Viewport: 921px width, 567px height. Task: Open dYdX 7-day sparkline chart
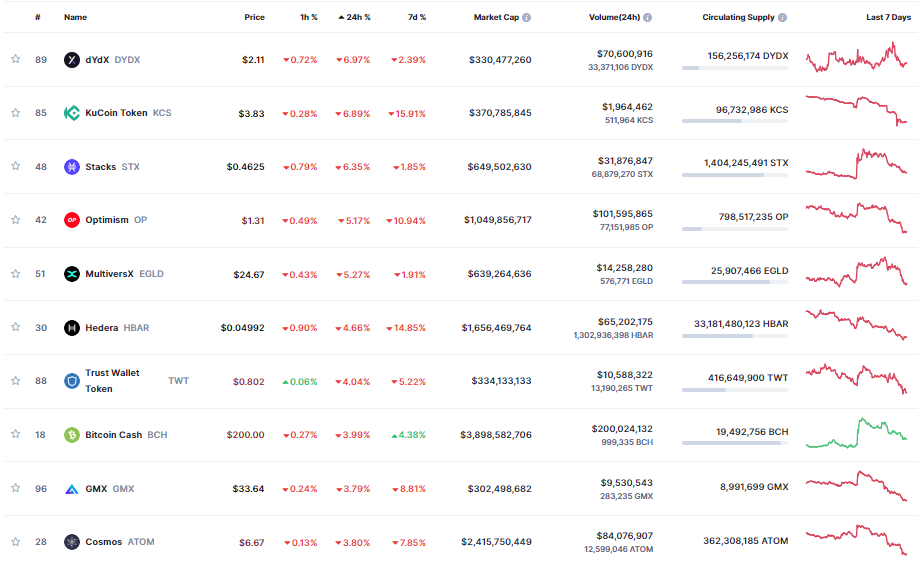pyautogui.click(x=856, y=57)
